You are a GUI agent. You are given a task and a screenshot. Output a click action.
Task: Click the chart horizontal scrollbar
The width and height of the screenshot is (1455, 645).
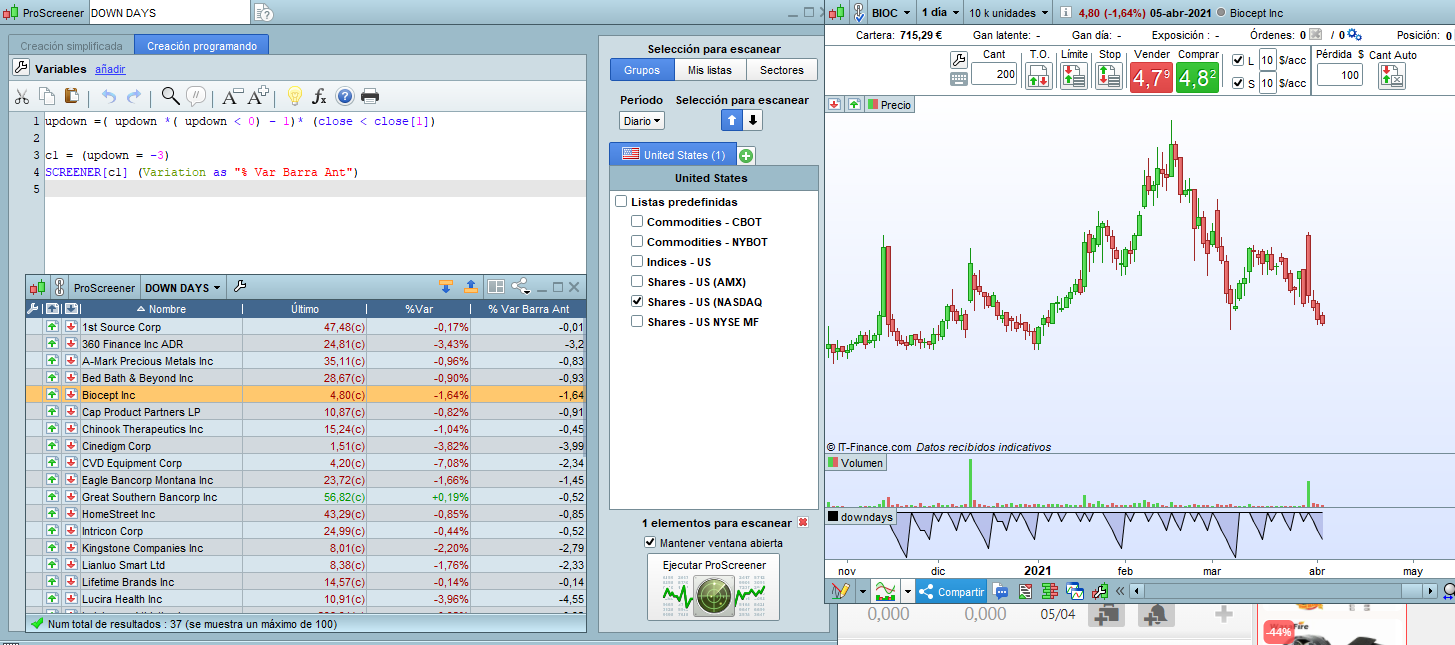tap(1283, 591)
